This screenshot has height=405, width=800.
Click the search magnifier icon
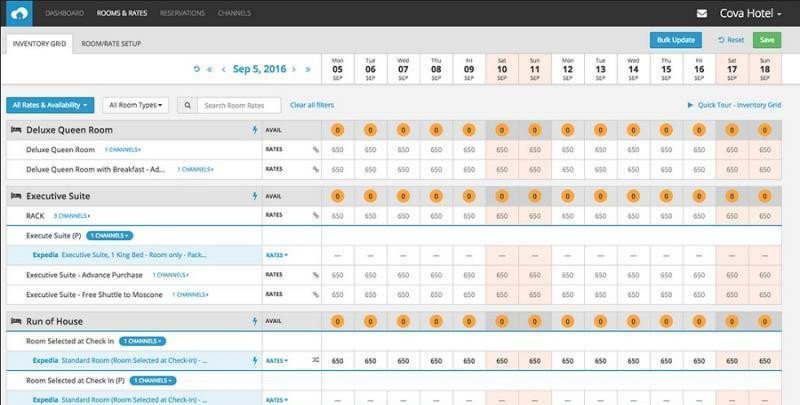pyautogui.click(x=187, y=105)
